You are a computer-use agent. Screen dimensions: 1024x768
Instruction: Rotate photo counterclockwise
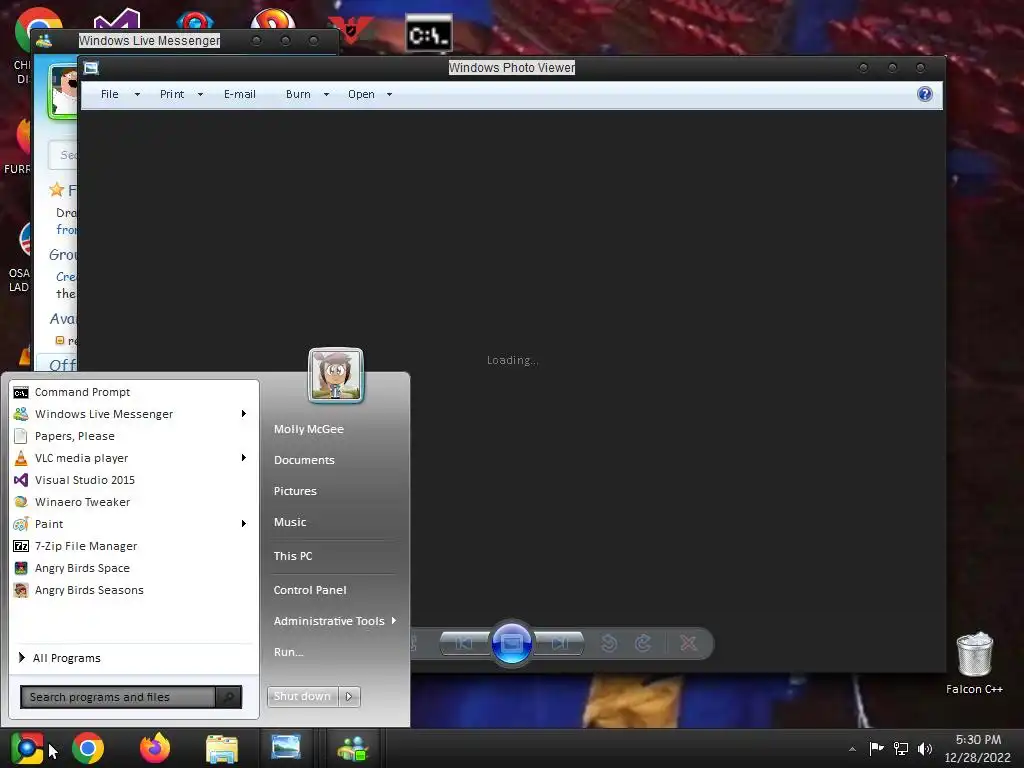(x=609, y=643)
